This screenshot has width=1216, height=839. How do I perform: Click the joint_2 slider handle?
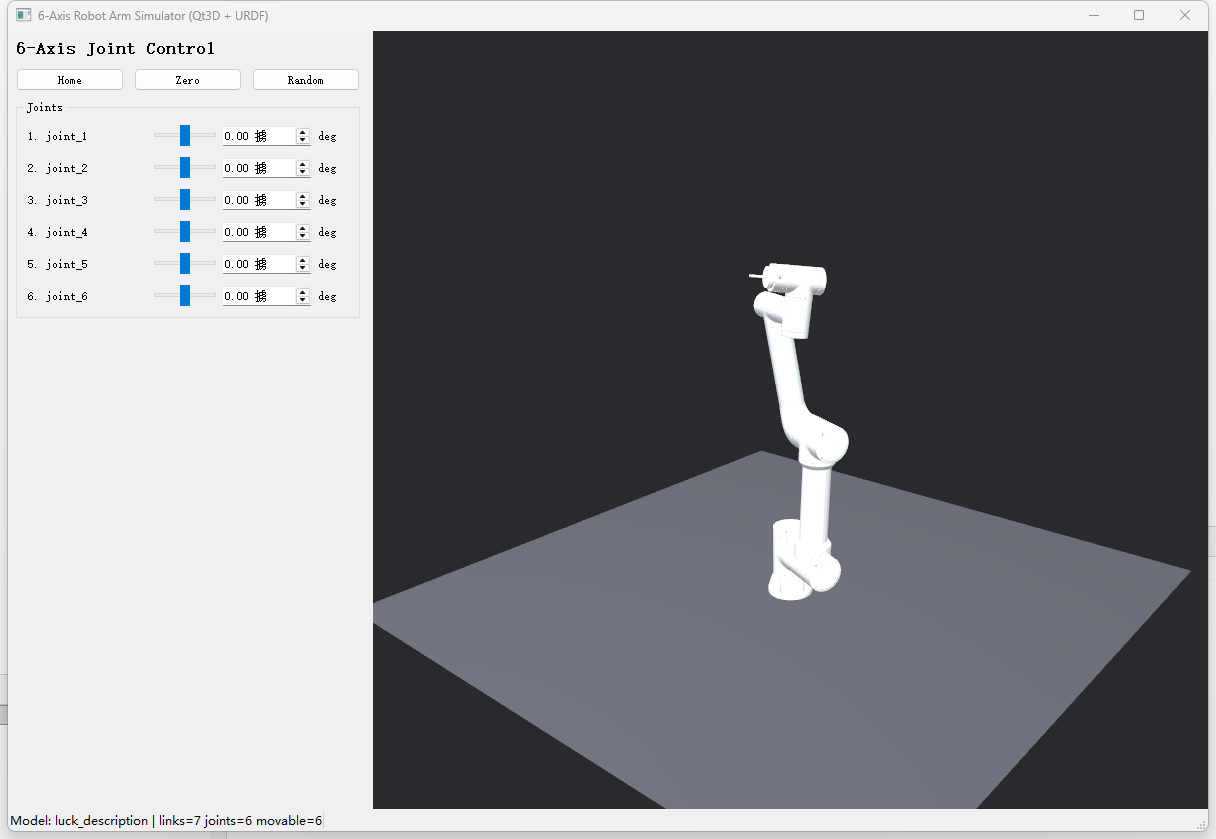[185, 168]
